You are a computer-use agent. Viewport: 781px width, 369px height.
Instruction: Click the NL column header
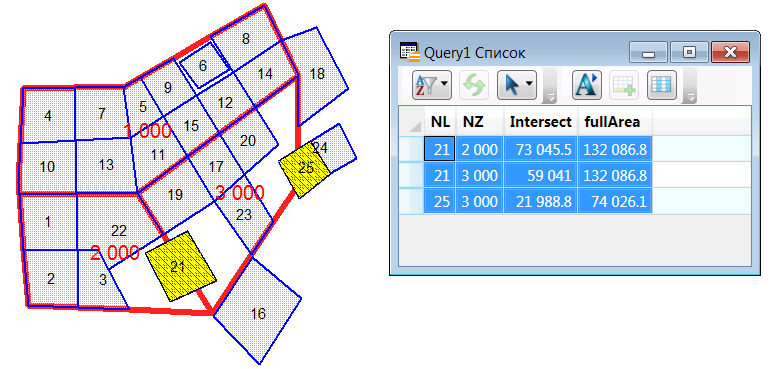tap(440, 122)
